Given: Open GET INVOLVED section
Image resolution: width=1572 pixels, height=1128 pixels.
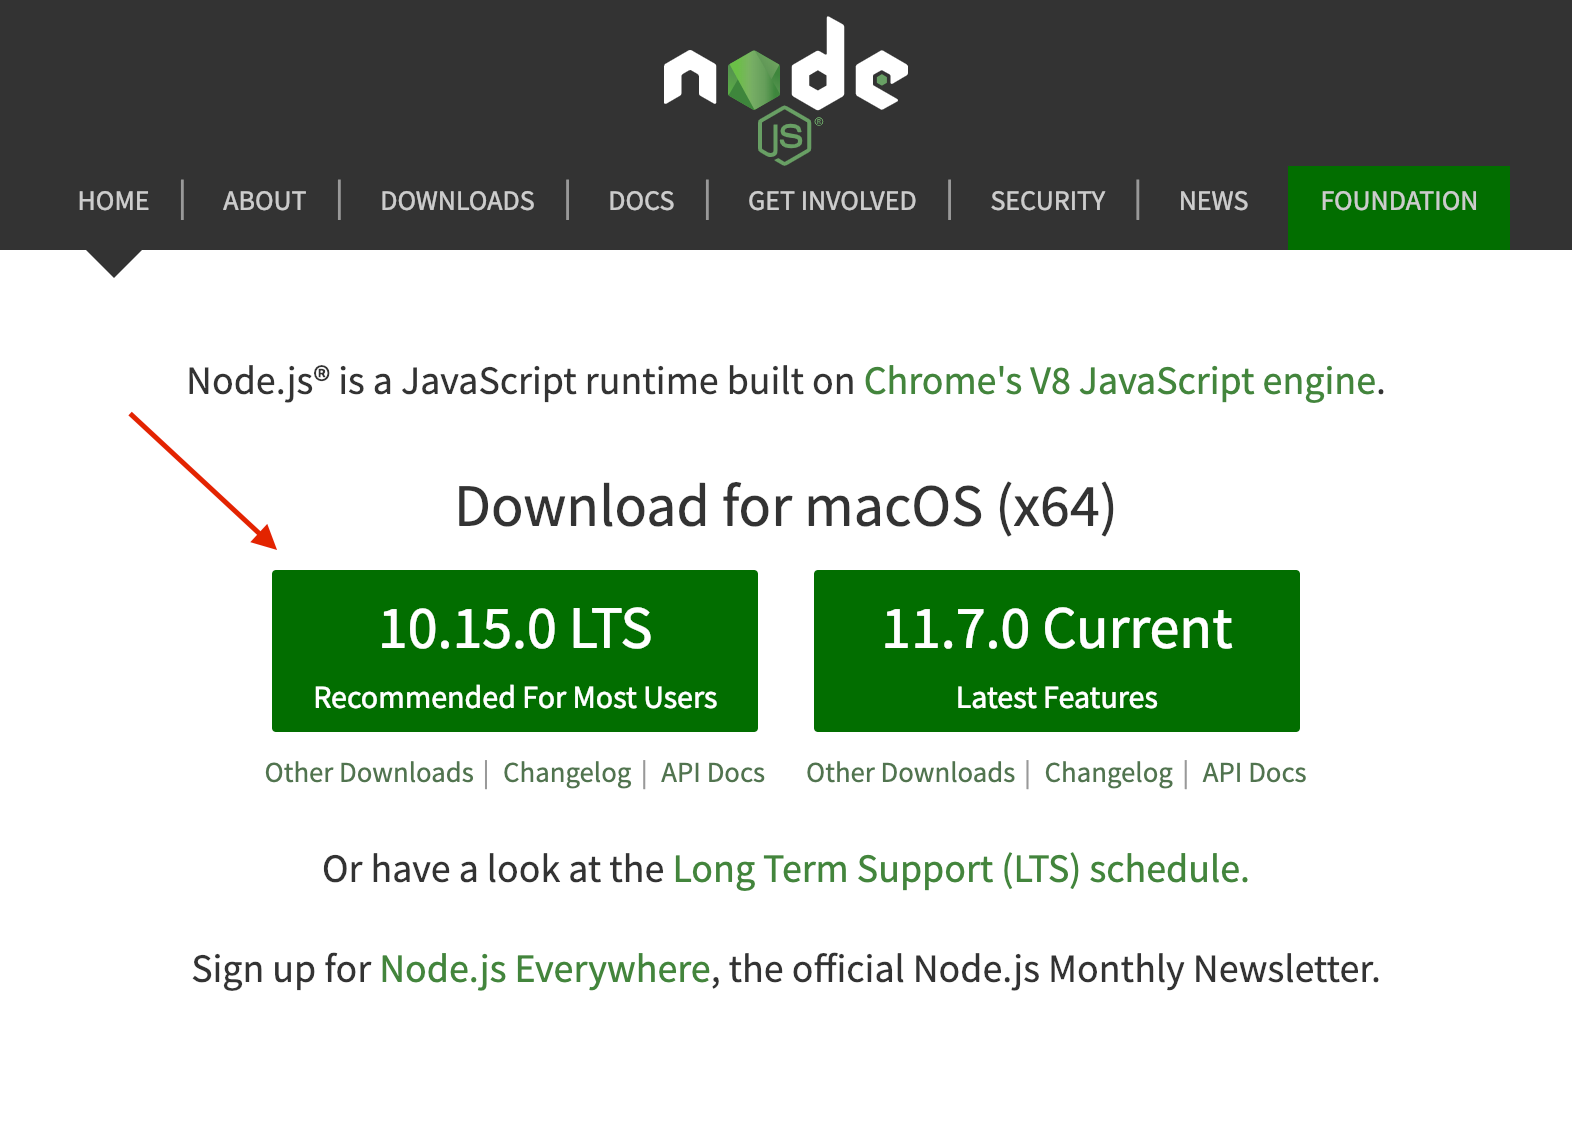Looking at the screenshot, I should click(832, 201).
